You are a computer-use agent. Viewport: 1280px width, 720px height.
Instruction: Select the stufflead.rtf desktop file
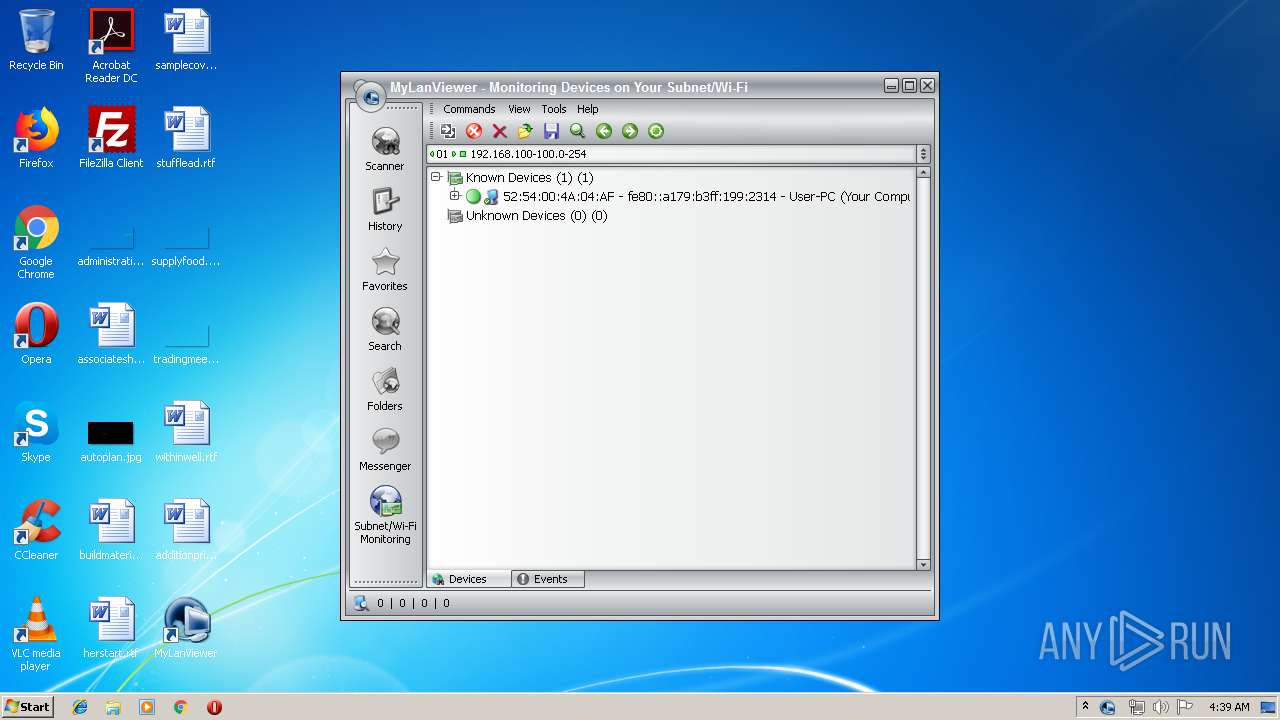pyautogui.click(x=186, y=138)
